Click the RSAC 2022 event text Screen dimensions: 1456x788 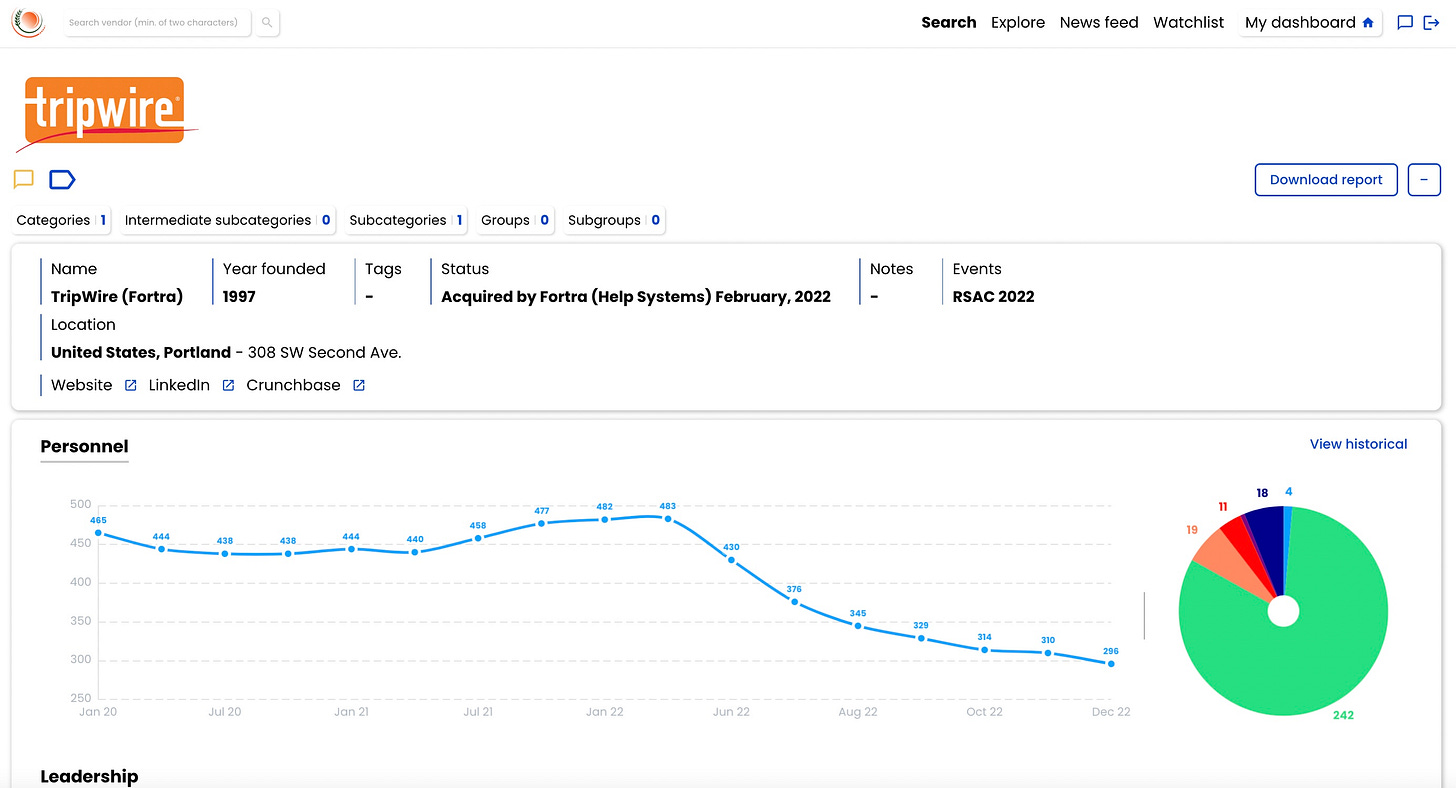point(993,296)
